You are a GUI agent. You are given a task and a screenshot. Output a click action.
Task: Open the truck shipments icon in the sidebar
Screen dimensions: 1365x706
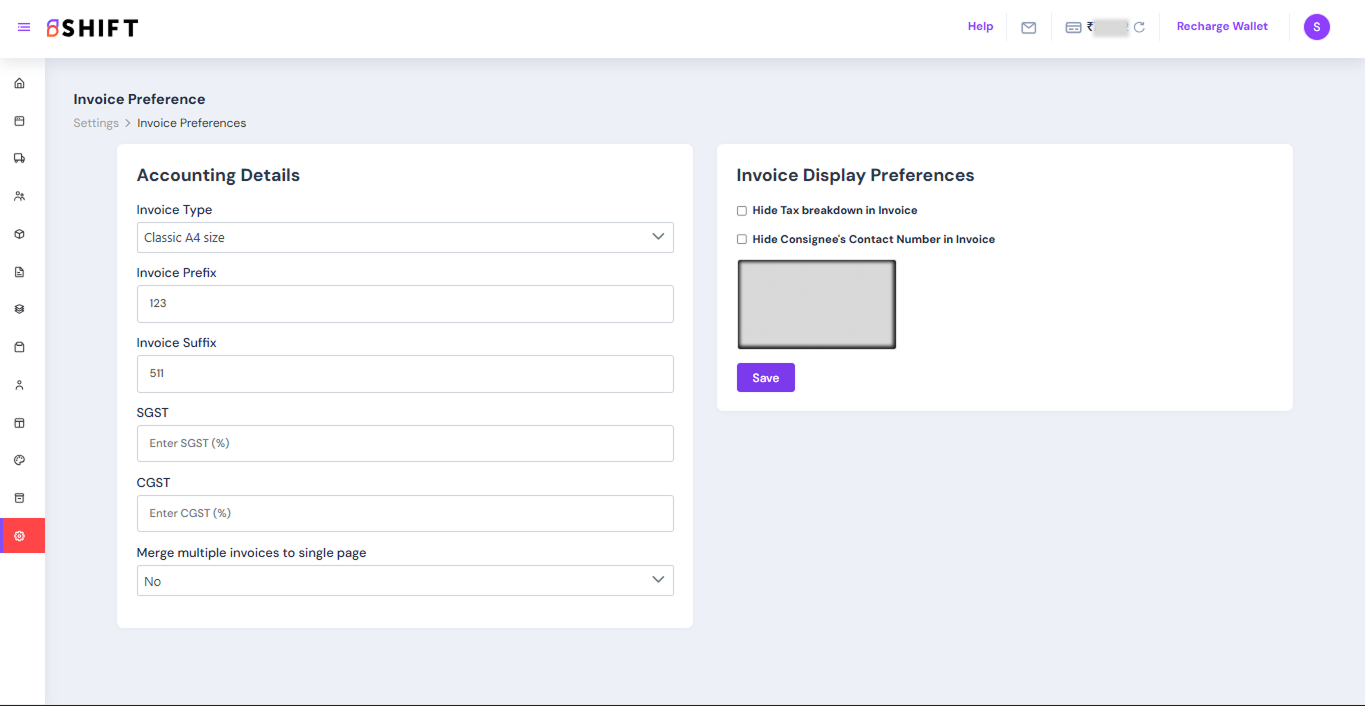[19, 158]
